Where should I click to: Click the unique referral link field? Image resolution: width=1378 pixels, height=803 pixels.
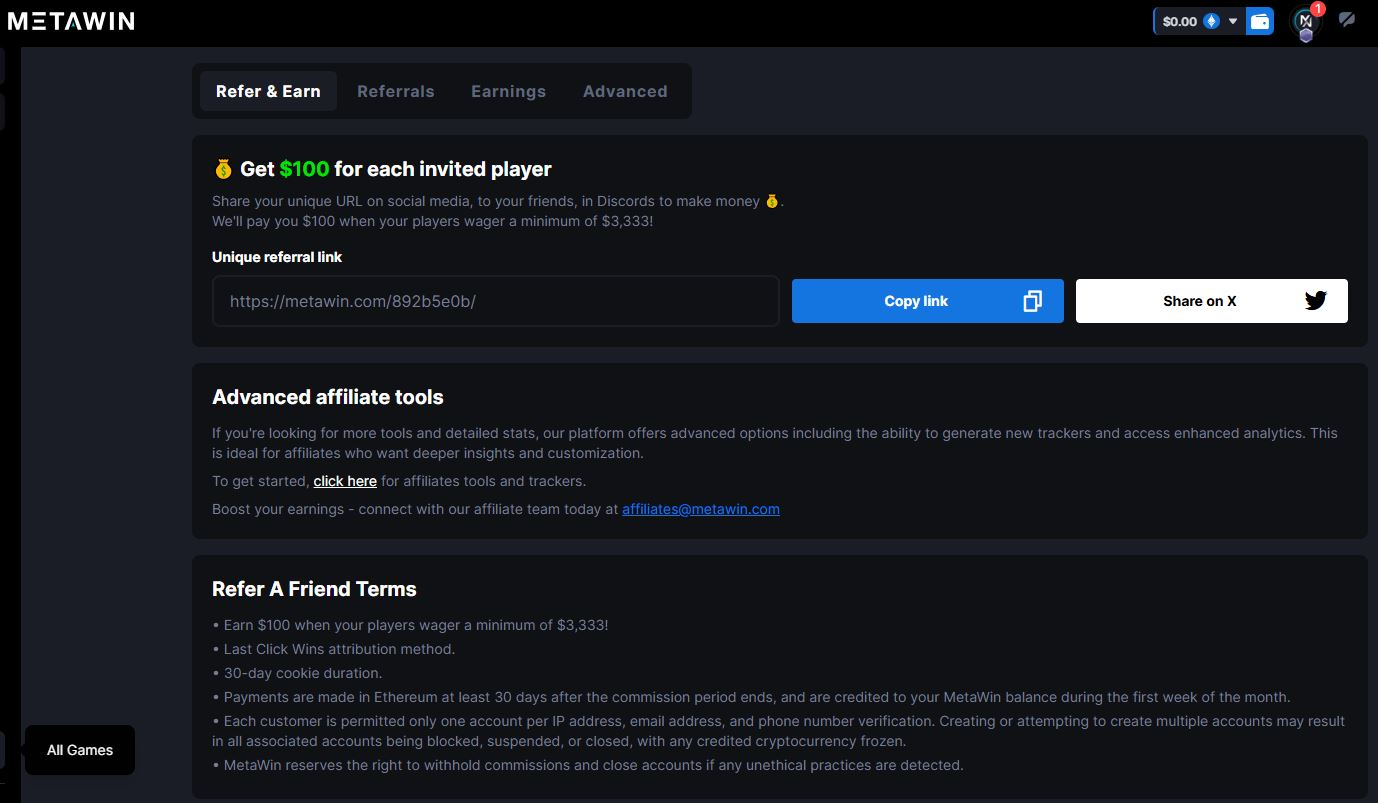click(495, 301)
